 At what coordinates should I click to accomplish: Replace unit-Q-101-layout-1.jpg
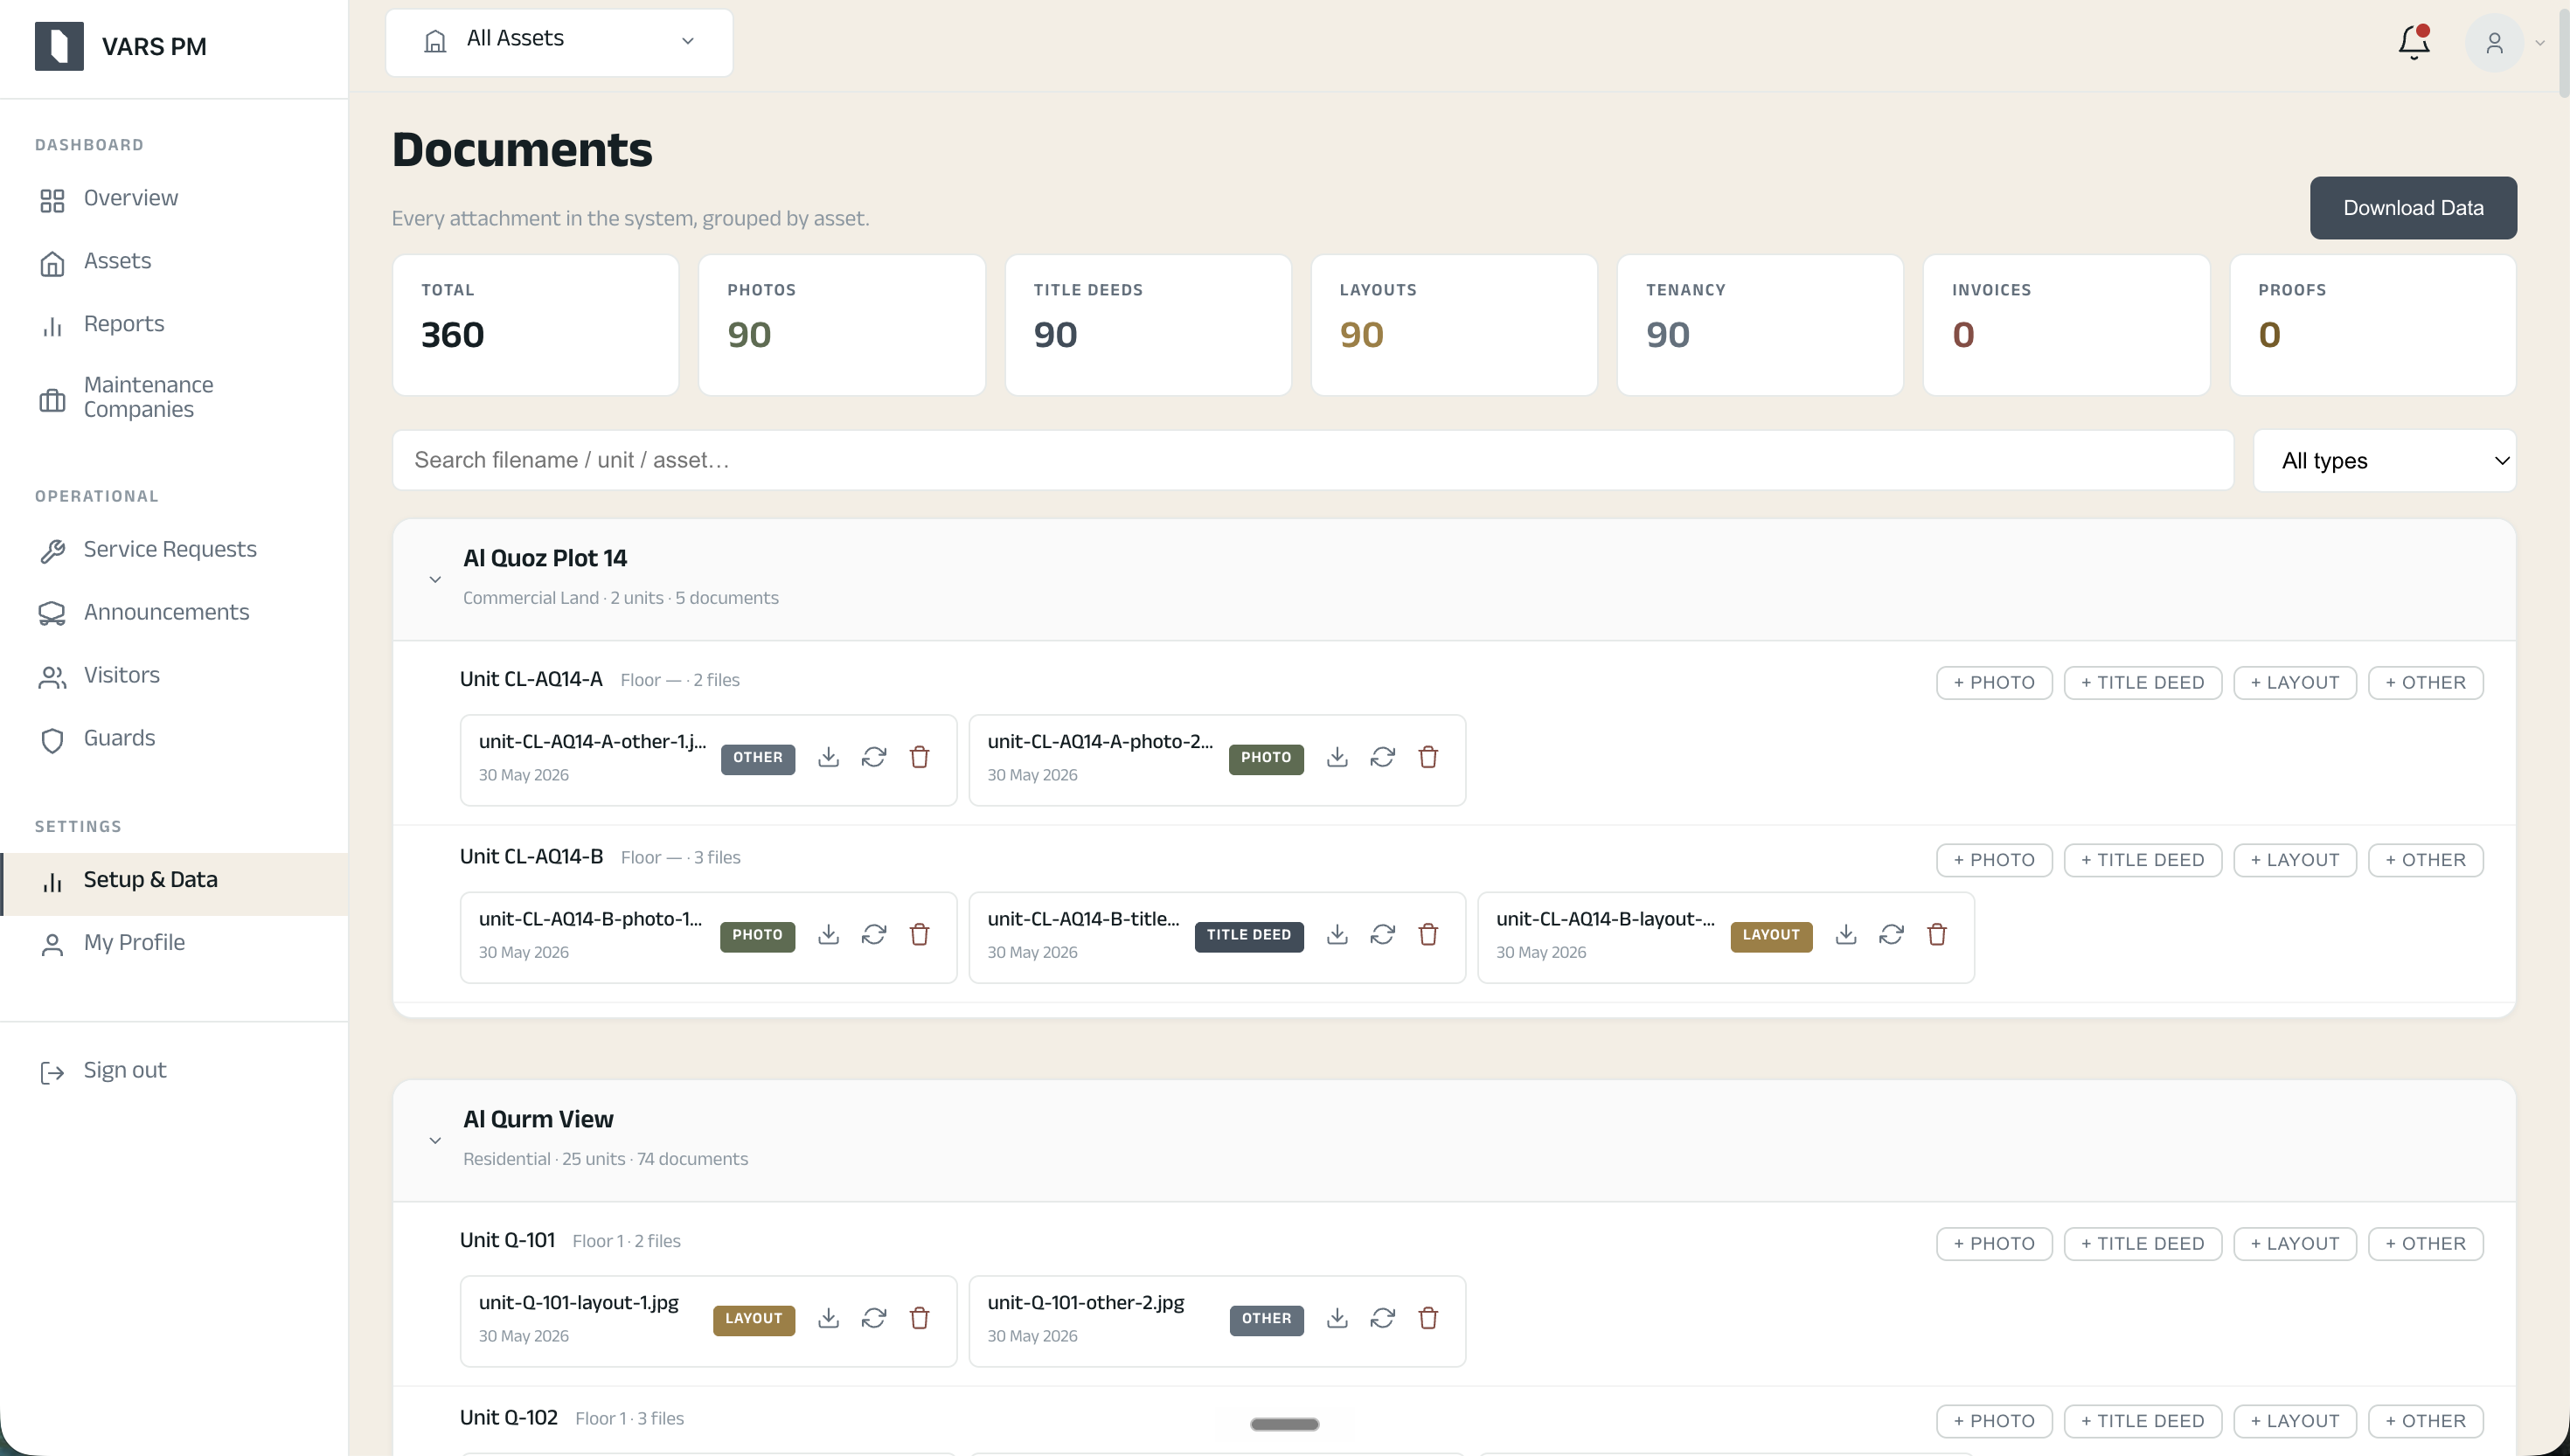pos(874,1318)
